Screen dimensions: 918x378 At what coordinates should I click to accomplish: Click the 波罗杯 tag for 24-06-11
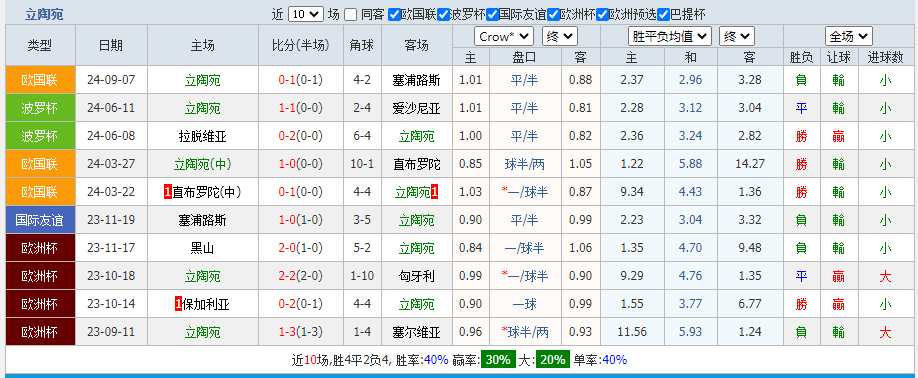[x=40, y=108]
